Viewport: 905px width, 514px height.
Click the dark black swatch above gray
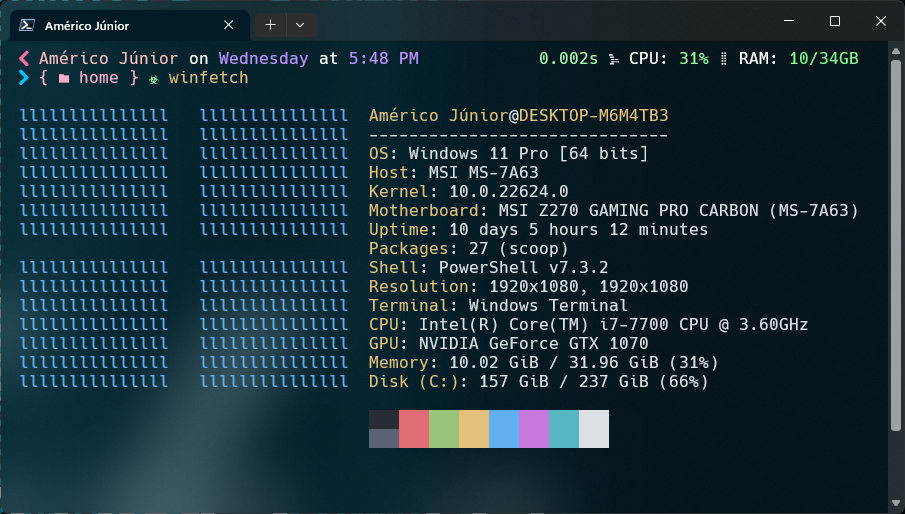[x=384, y=419]
